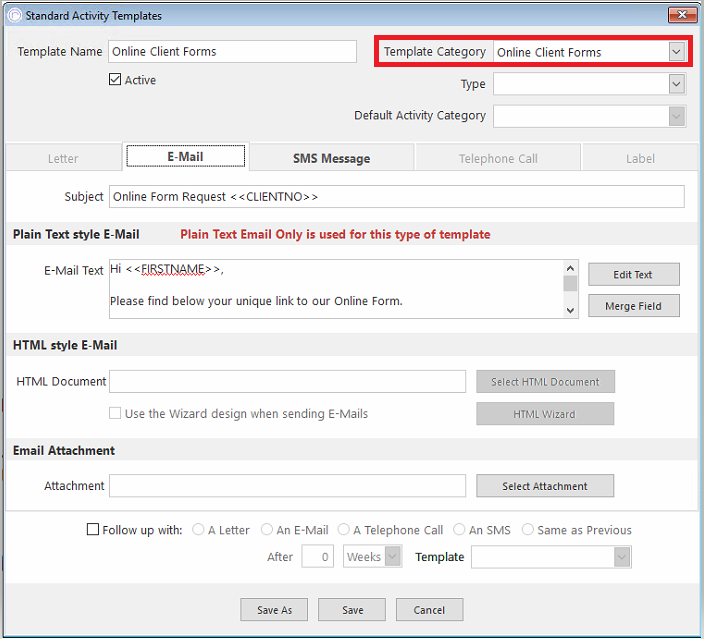This screenshot has width=704, height=639.
Task: Open Default Activity Category dropdown
Action: click(677, 116)
